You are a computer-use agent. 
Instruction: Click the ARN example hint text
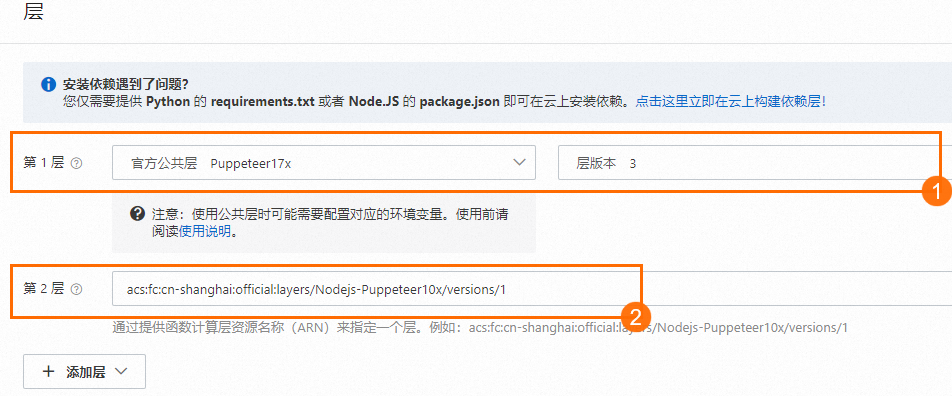coord(480,328)
